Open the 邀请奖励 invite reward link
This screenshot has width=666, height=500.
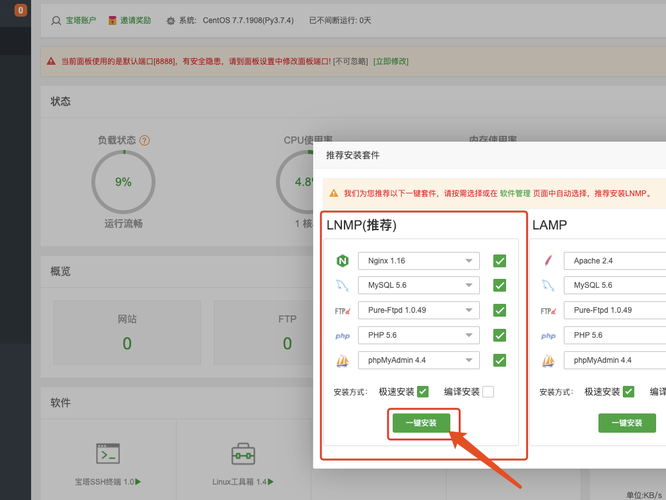(x=135, y=20)
